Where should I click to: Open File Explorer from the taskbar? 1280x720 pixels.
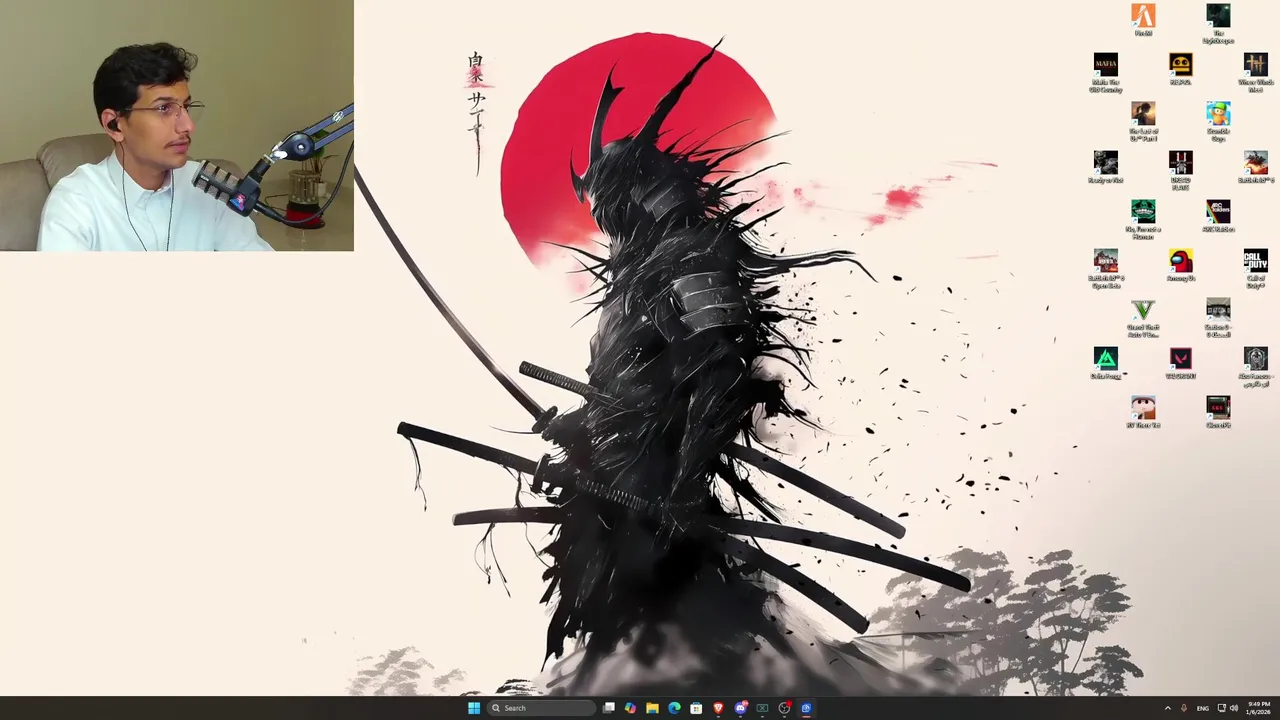pyautogui.click(x=652, y=708)
